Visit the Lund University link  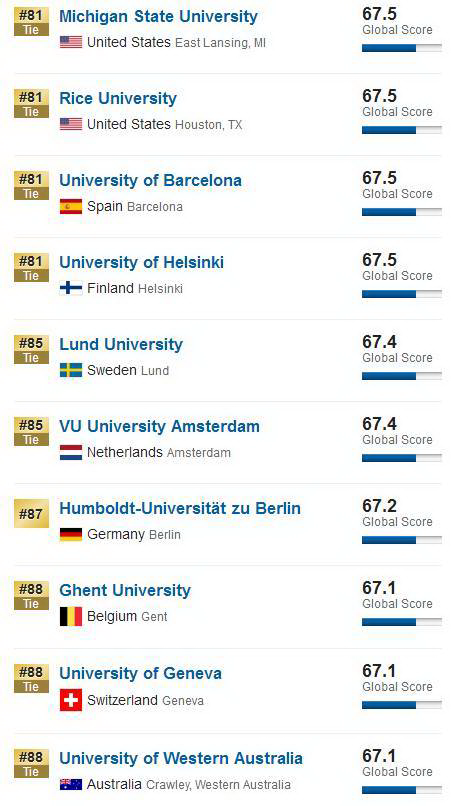click(121, 344)
